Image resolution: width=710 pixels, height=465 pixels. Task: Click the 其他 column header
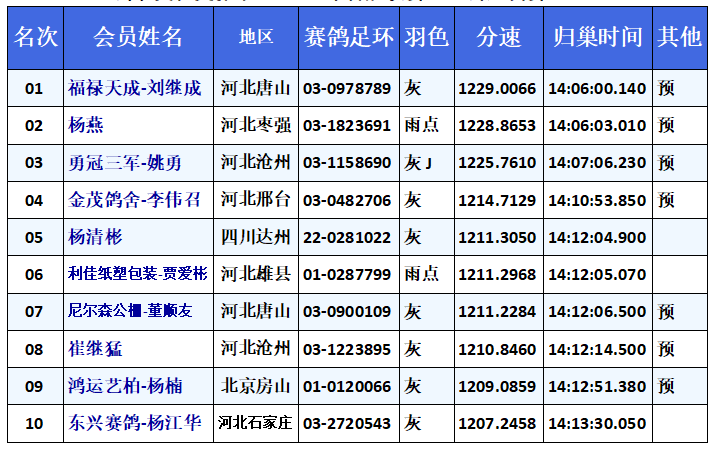678,38
